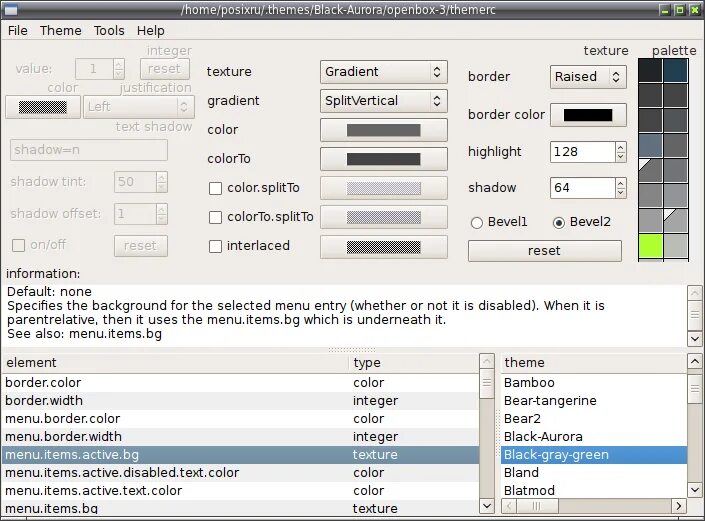Maximize the themerc editor window
The image size is (705, 521).
coord(679,9)
